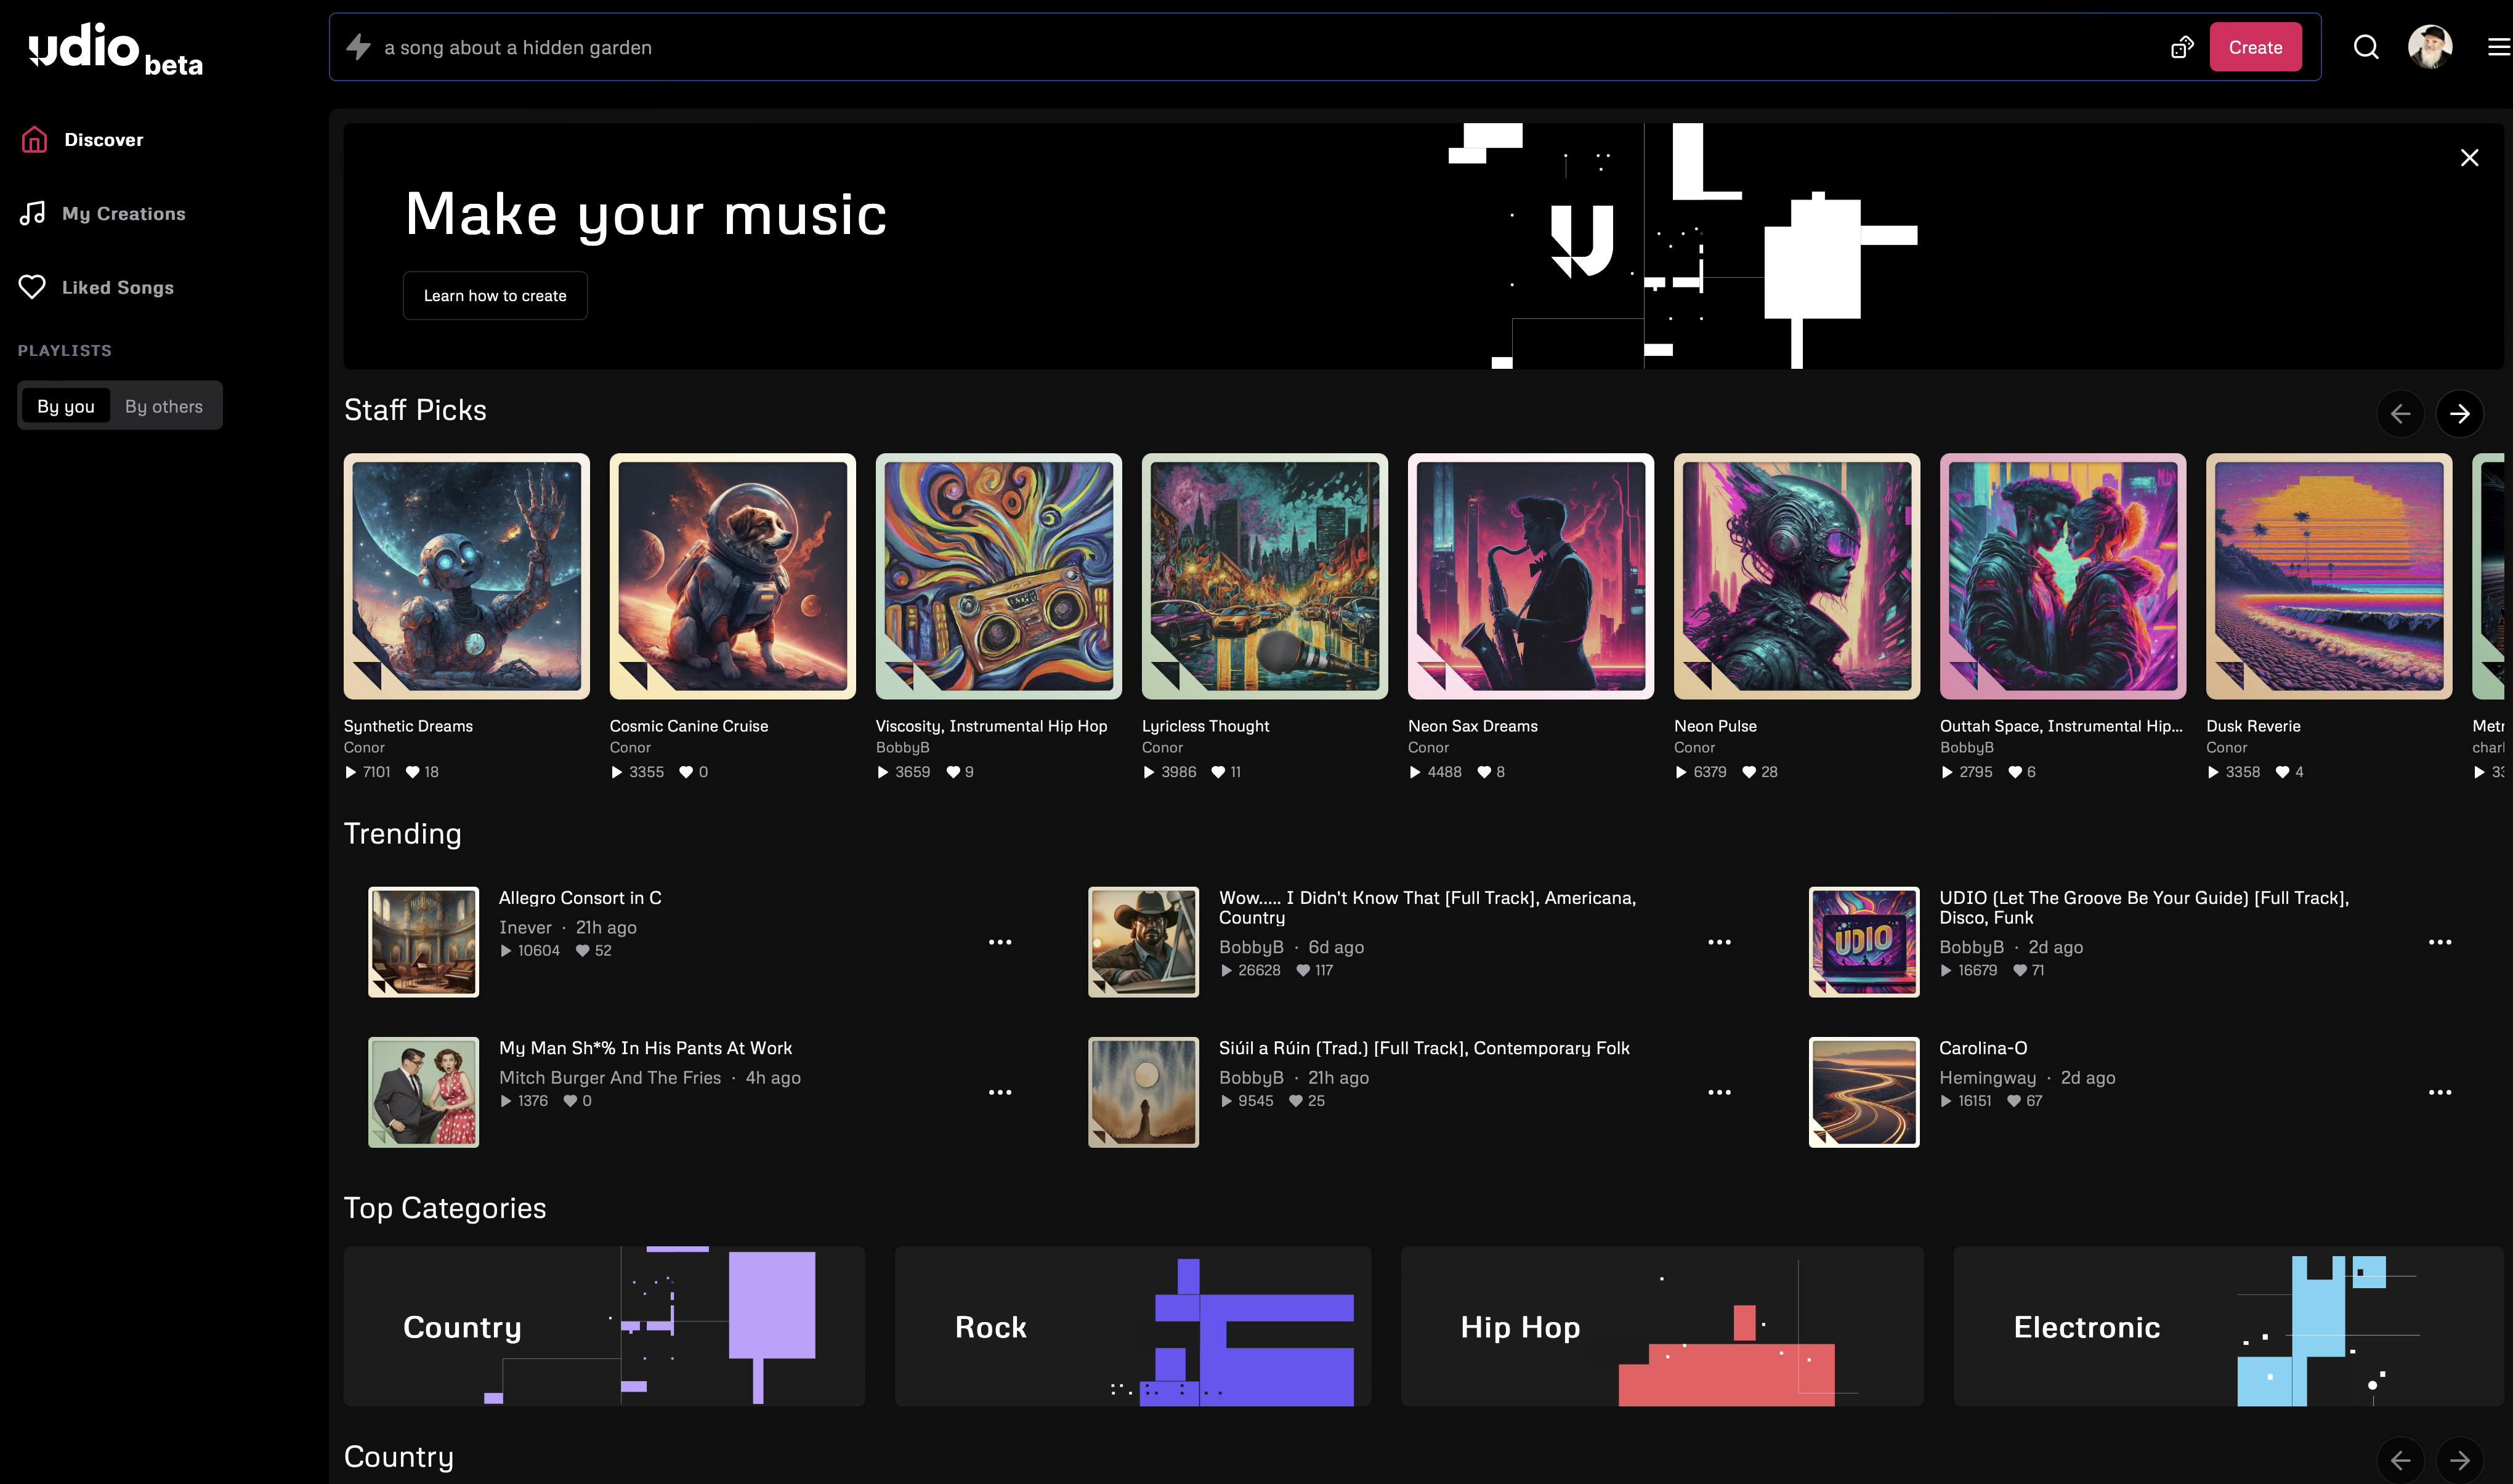2513x1484 pixels.
Task: Close the Make your music banner
Action: click(x=2469, y=158)
